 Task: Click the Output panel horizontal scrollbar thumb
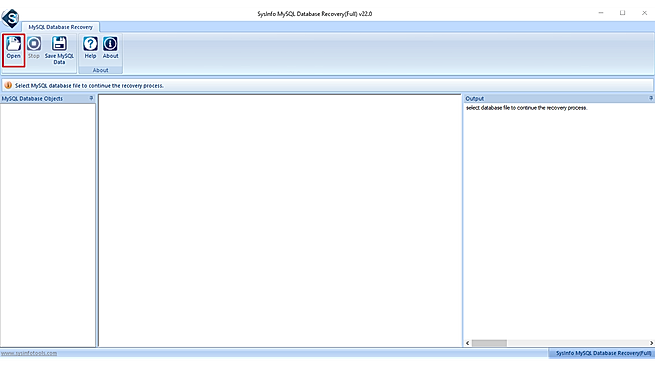click(489, 343)
